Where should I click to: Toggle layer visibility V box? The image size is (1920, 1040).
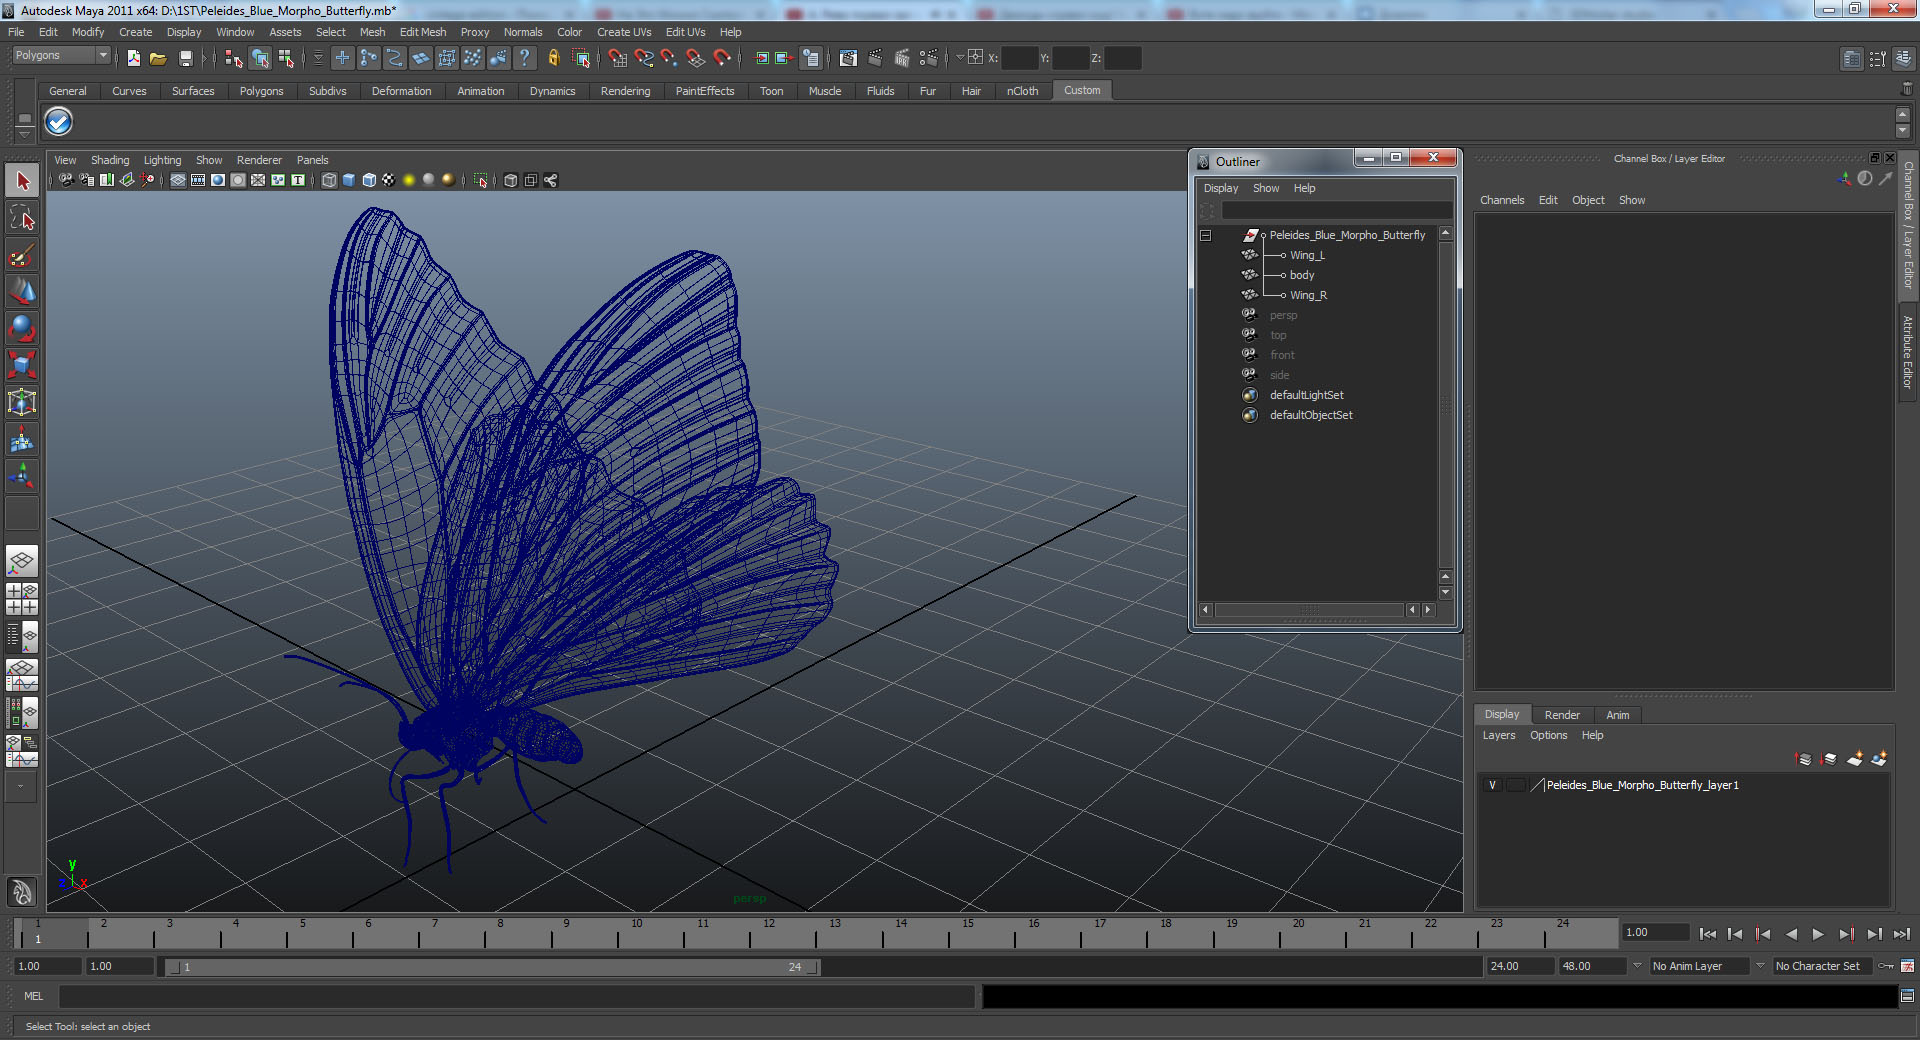(1493, 785)
